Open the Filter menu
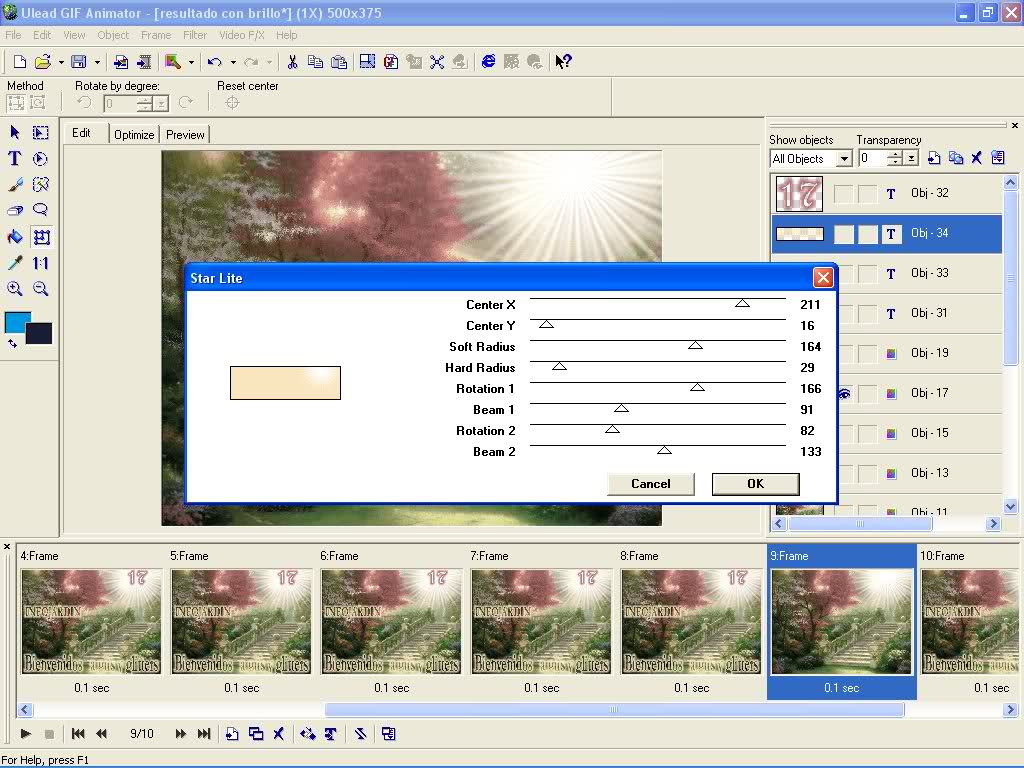1024x768 pixels. tap(195, 35)
